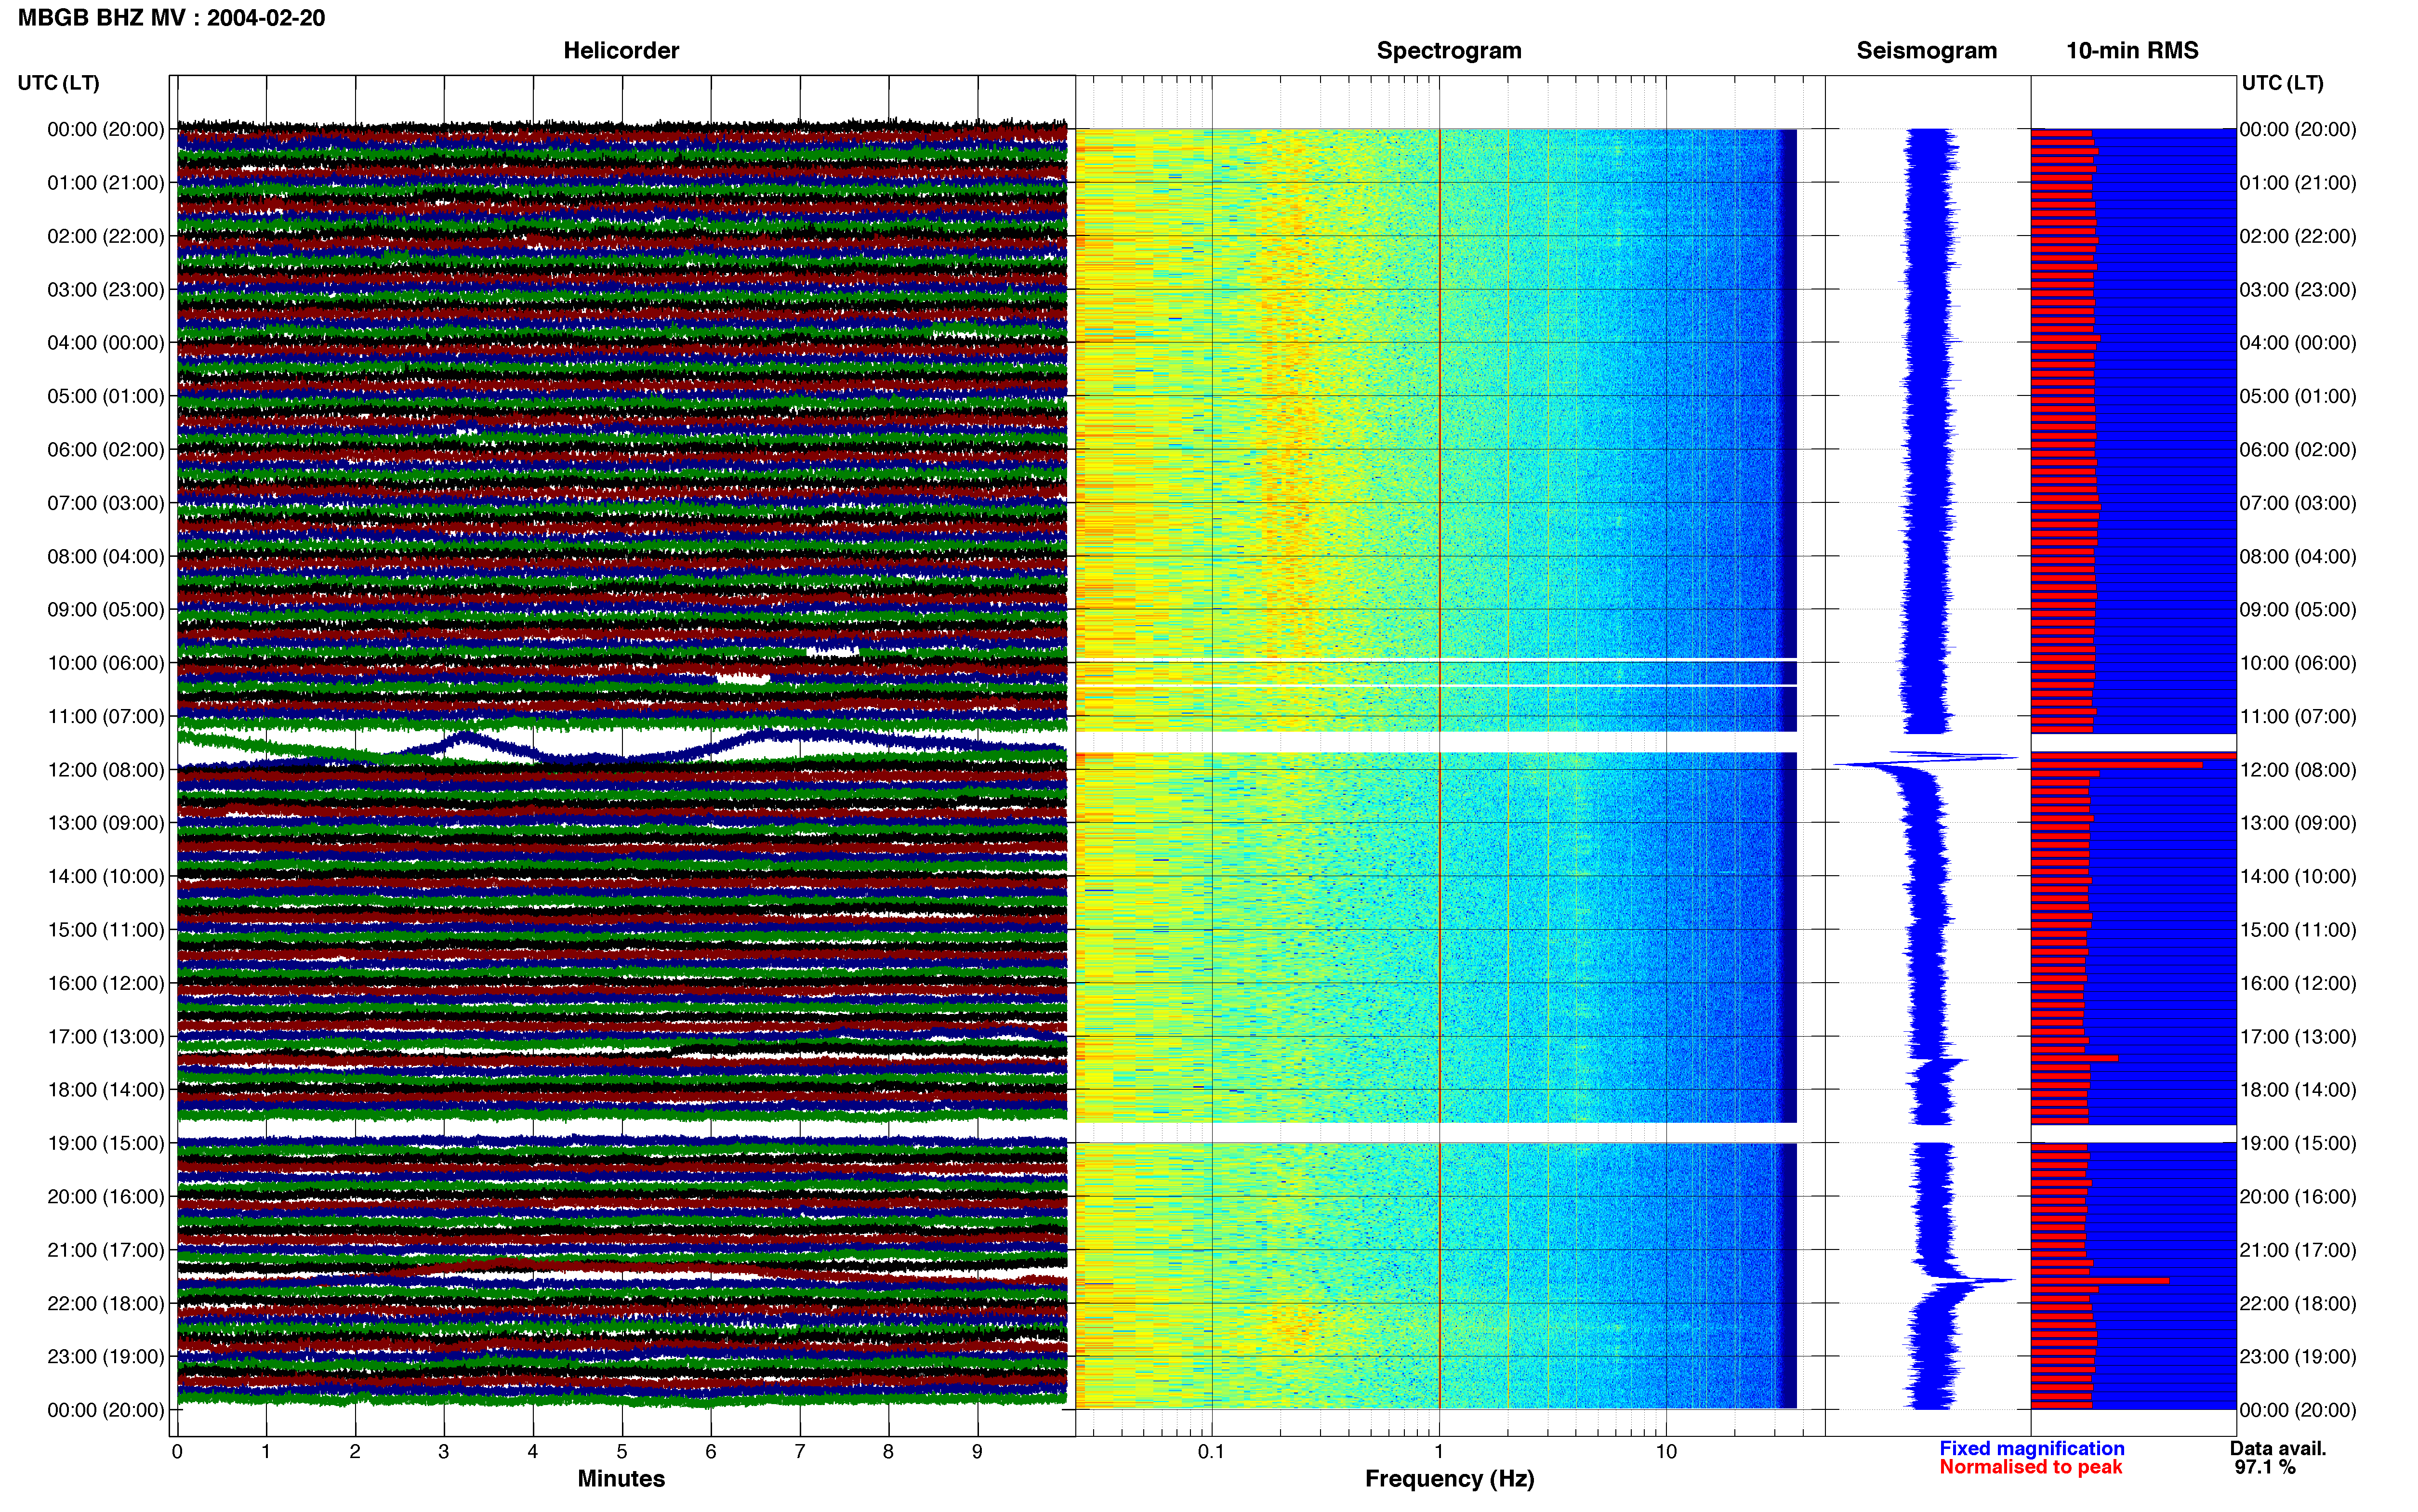
Task: Click the left '22:00 (18:00)' time label
Action: tap(106, 1303)
